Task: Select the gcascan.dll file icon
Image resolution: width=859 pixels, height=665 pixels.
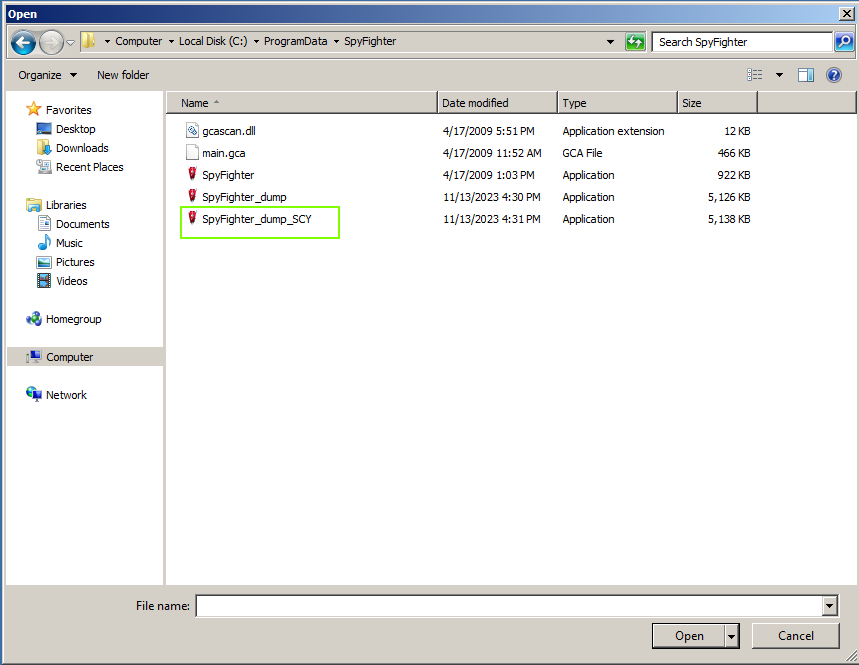Action: point(192,131)
